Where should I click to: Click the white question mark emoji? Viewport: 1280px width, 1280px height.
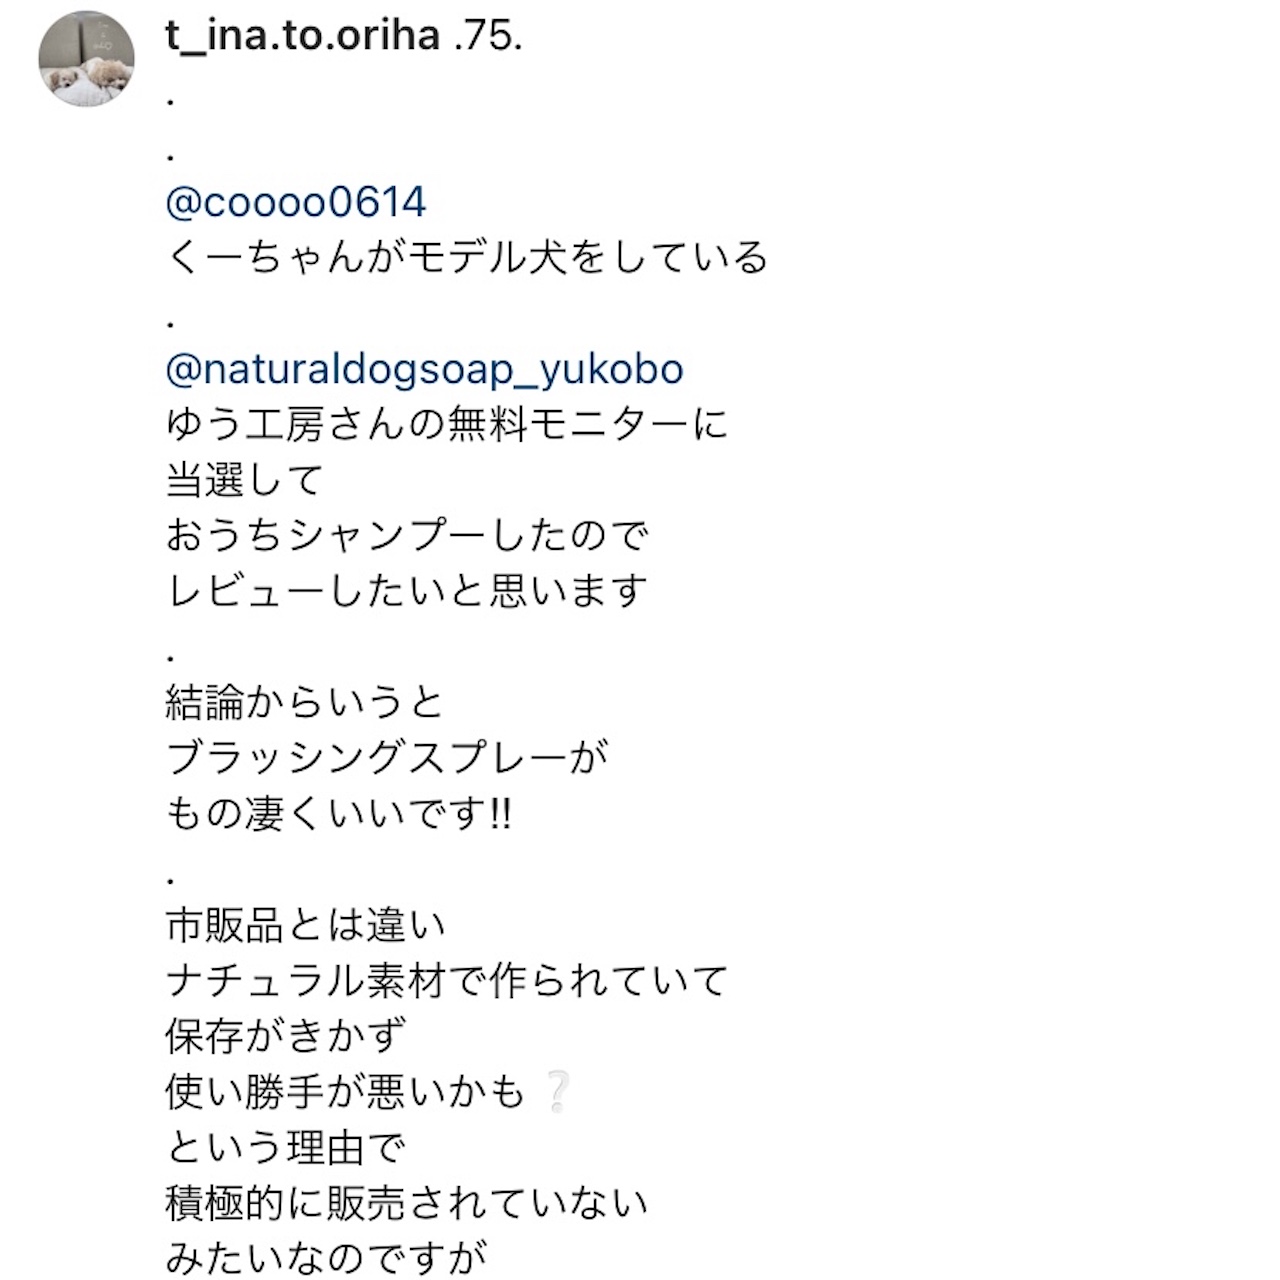point(557,1092)
